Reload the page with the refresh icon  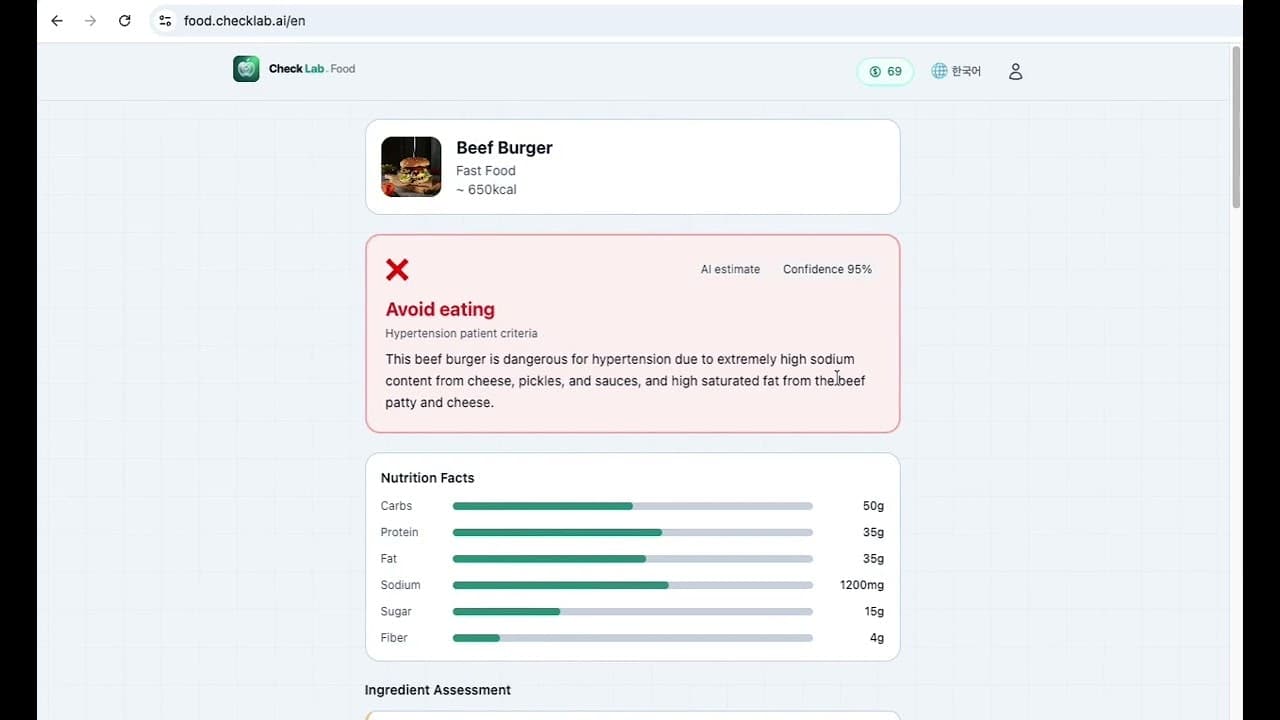(x=124, y=21)
